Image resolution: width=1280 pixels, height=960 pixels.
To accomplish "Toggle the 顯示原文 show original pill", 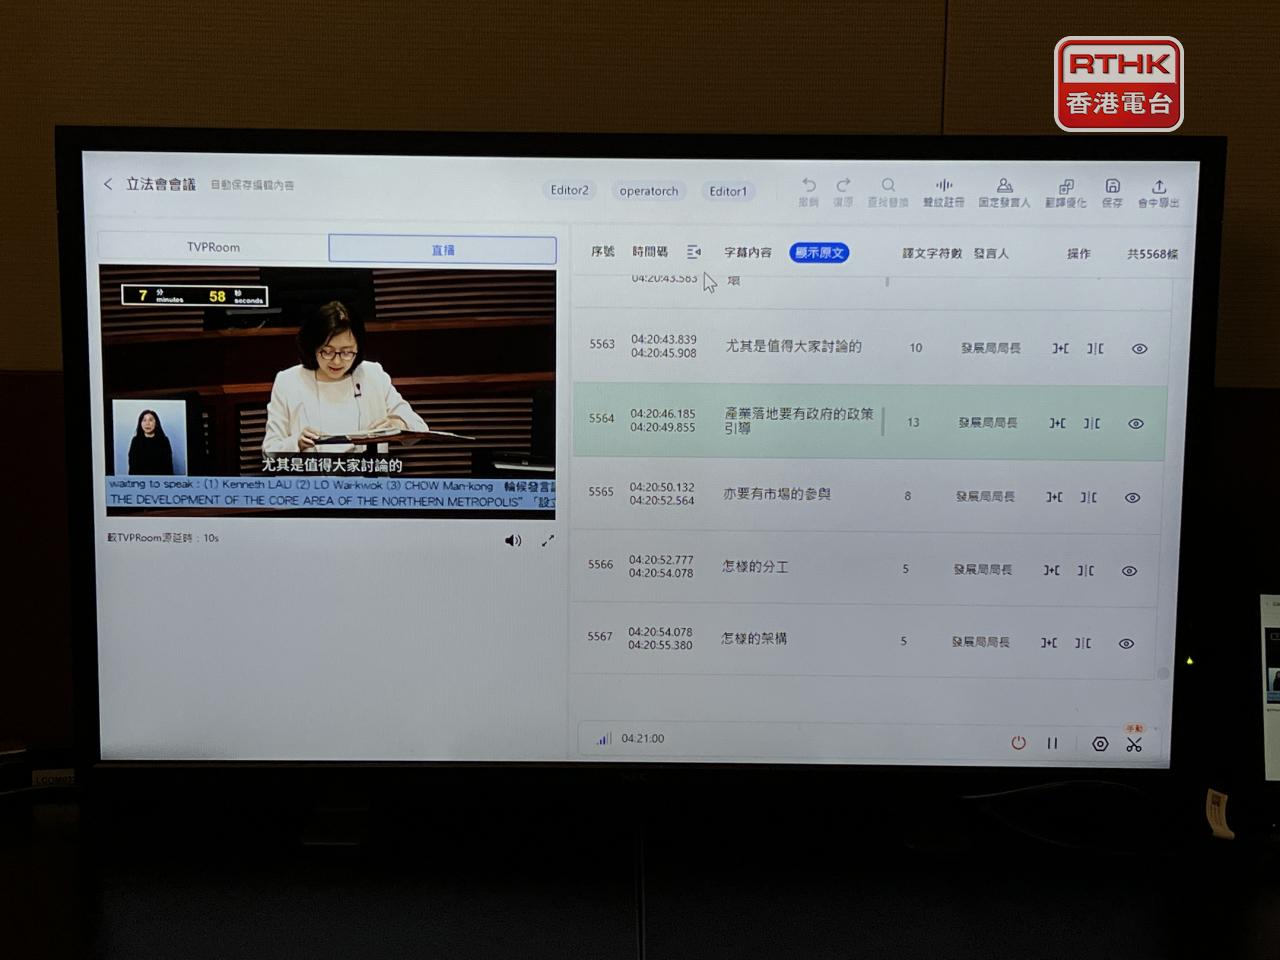I will (819, 253).
